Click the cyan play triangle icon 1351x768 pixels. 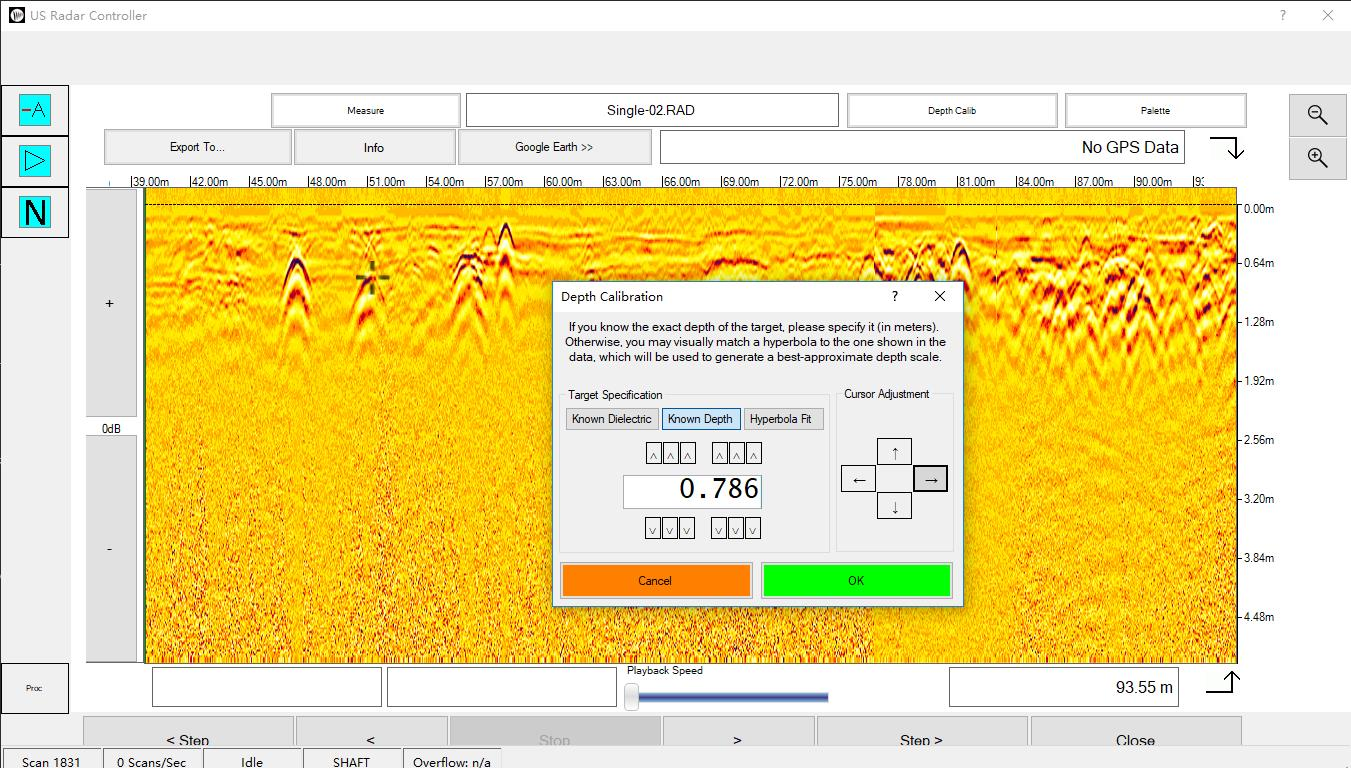tap(35, 161)
